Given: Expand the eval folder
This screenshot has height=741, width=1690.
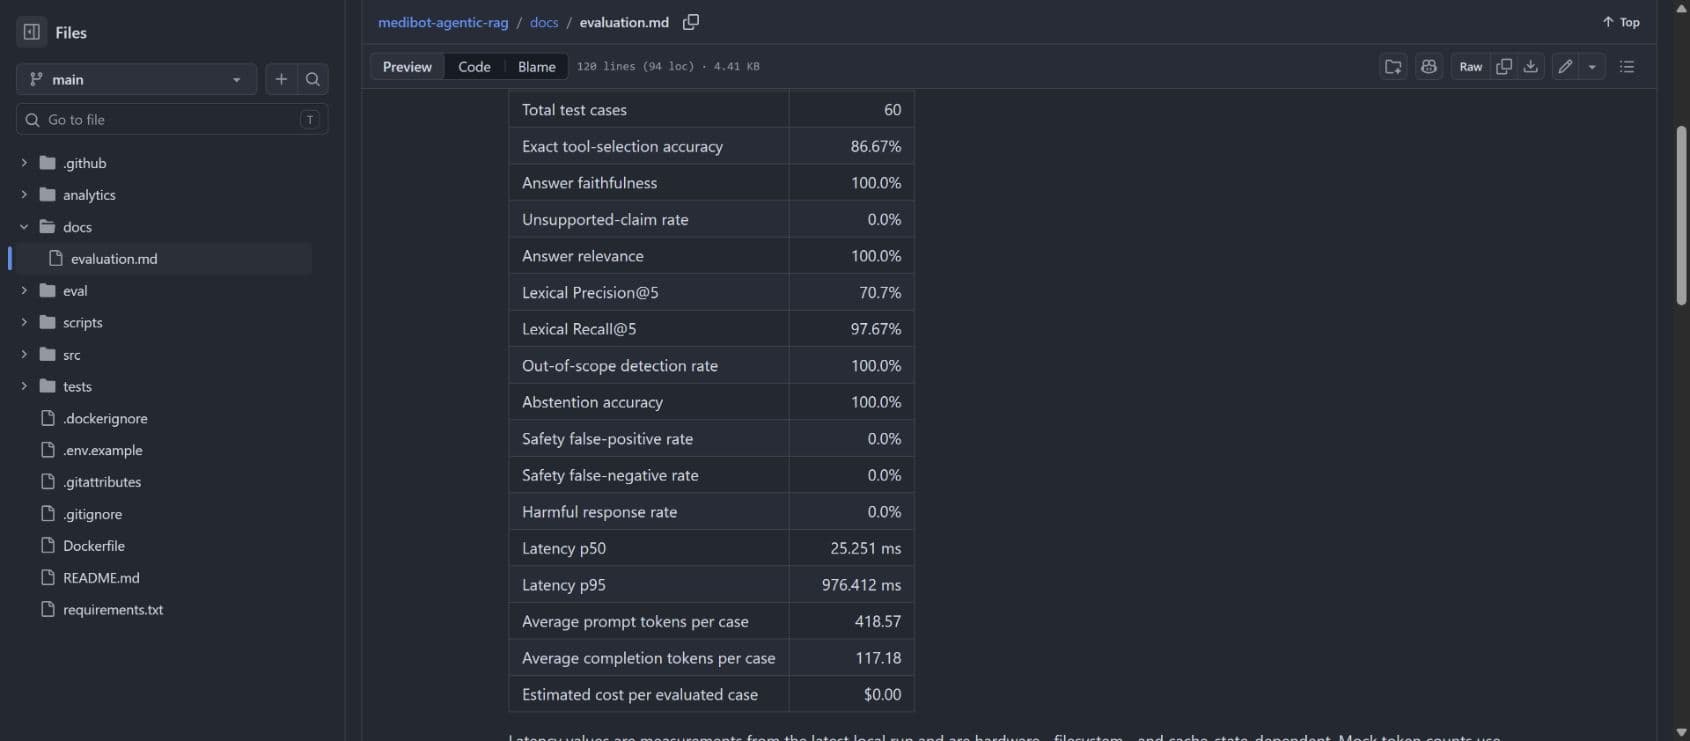Looking at the screenshot, I should pos(24,291).
